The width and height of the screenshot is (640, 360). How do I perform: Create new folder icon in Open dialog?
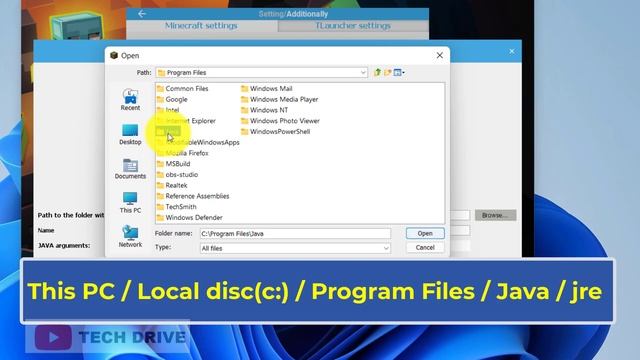(387, 72)
